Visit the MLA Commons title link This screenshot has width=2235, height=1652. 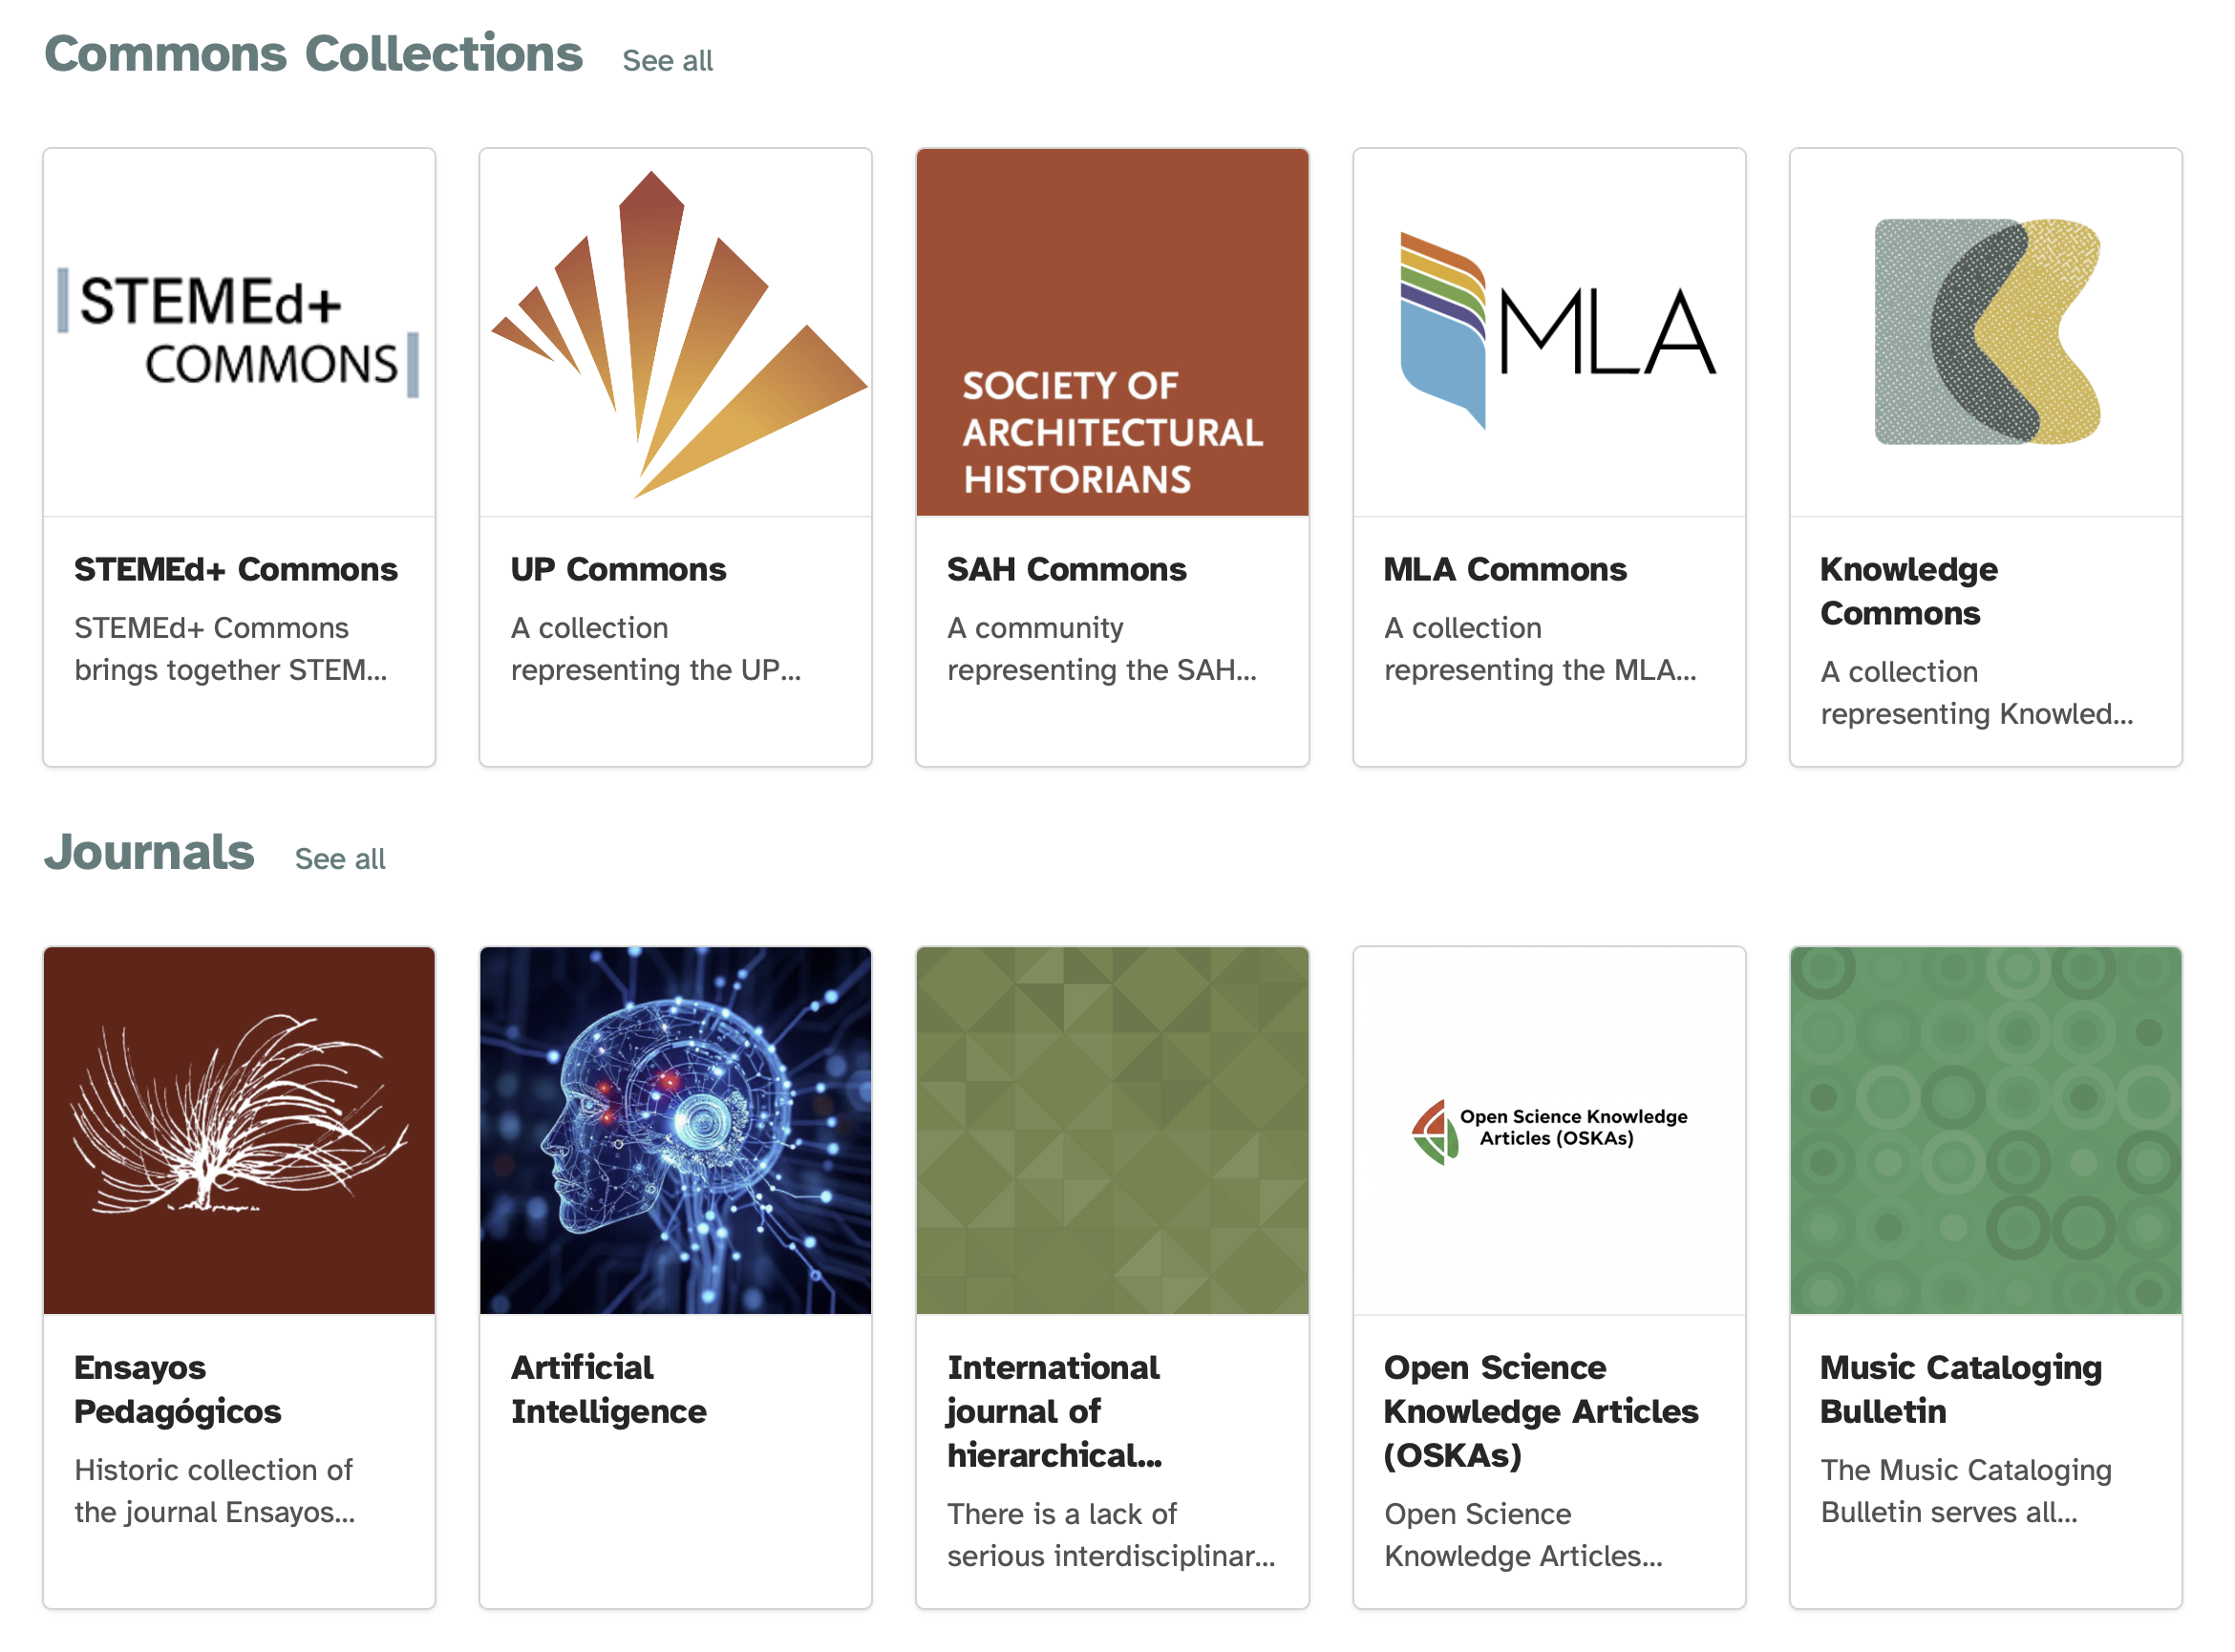[x=1504, y=569]
